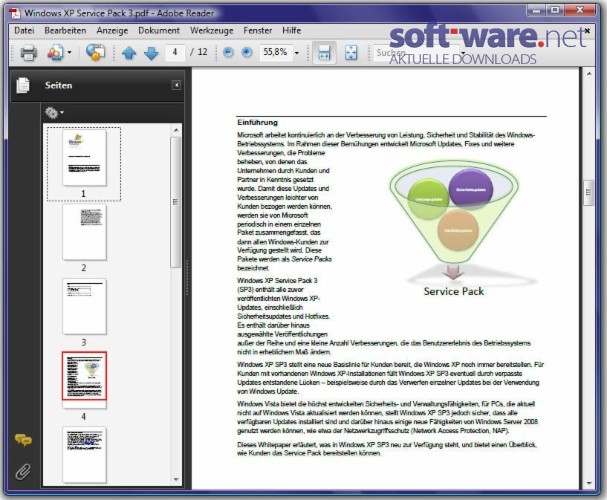Toggle fit width scrolling mode icon
This screenshot has width=607, height=500.
click(324, 53)
